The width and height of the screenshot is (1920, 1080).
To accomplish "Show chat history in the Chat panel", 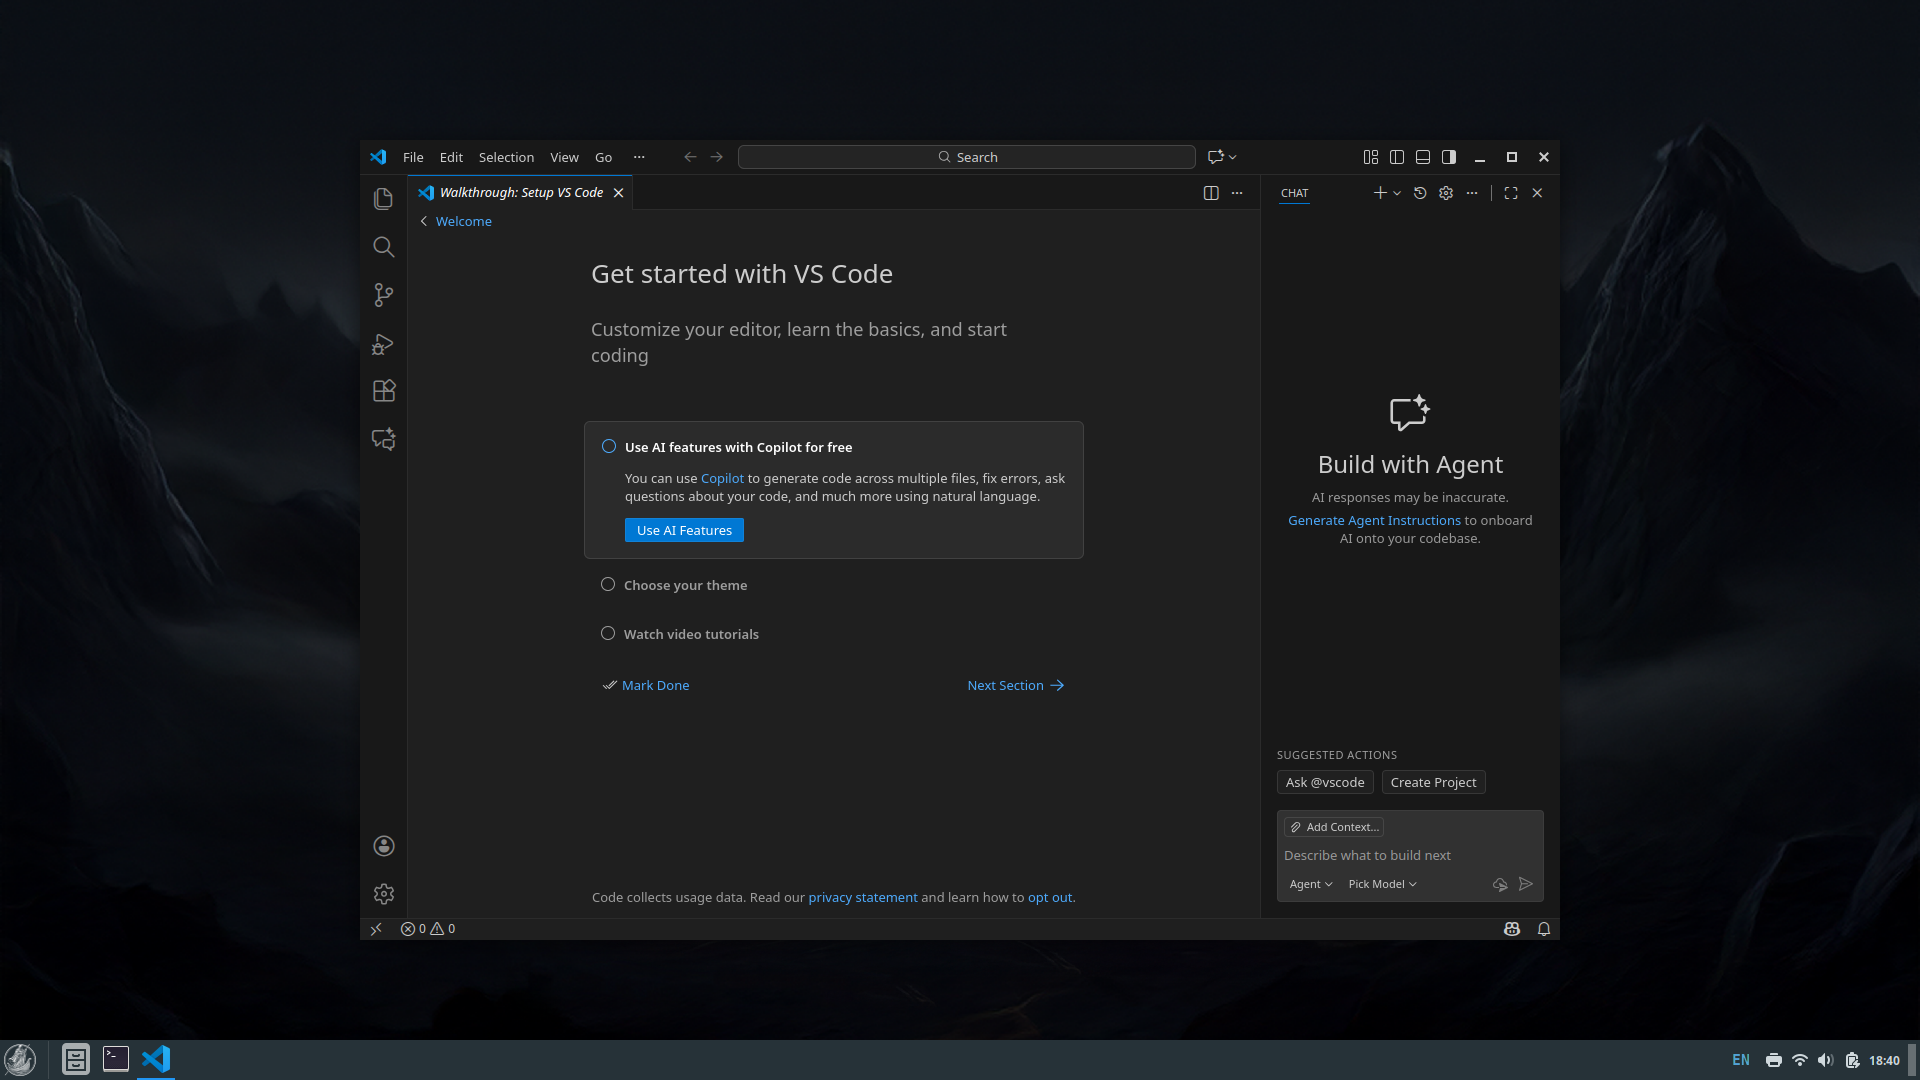I will pyautogui.click(x=1419, y=193).
